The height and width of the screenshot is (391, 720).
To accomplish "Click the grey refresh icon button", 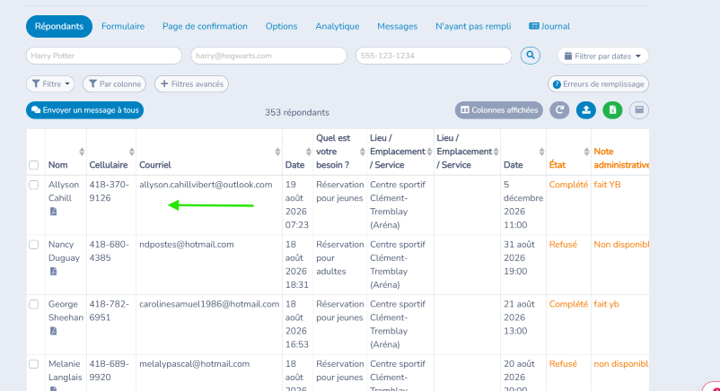I will click(559, 110).
